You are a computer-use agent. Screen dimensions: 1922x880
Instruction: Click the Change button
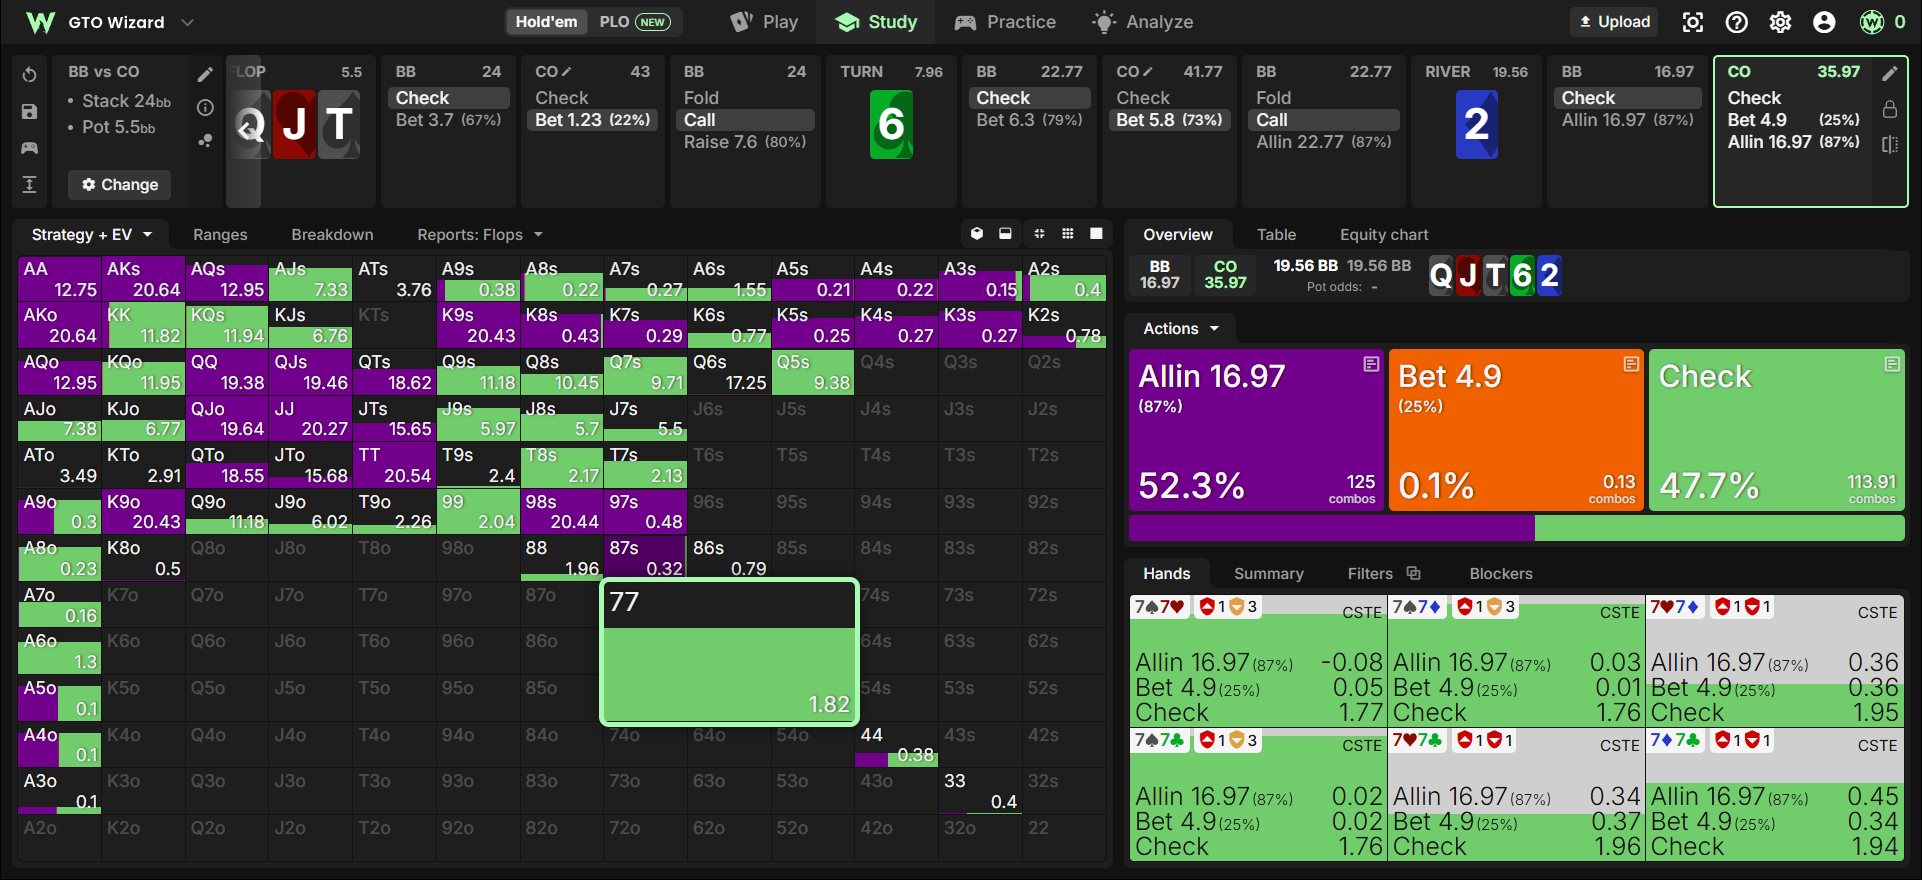pos(120,185)
